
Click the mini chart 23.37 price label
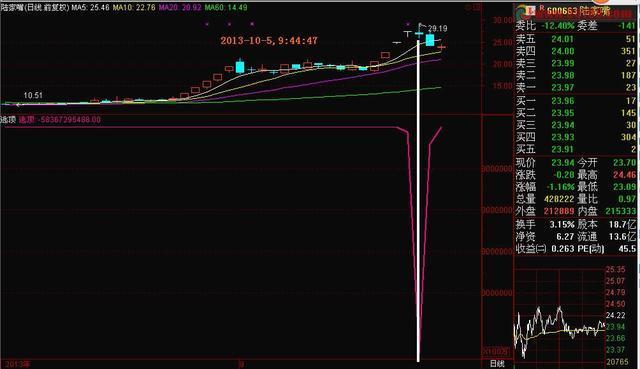click(616, 350)
